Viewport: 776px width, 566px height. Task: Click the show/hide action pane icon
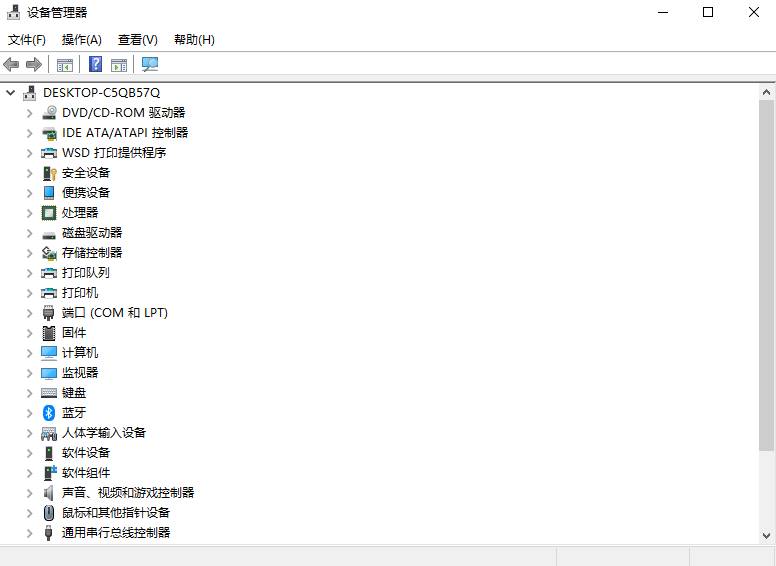click(119, 64)
